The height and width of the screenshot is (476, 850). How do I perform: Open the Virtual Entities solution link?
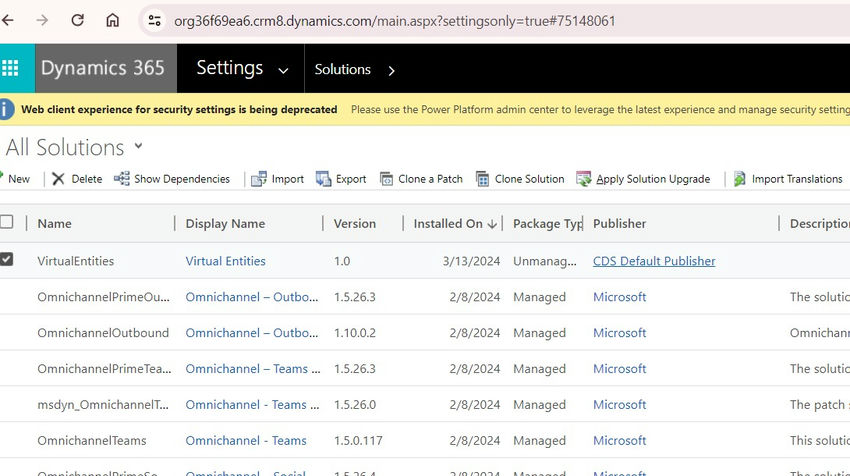pos(225,261)
